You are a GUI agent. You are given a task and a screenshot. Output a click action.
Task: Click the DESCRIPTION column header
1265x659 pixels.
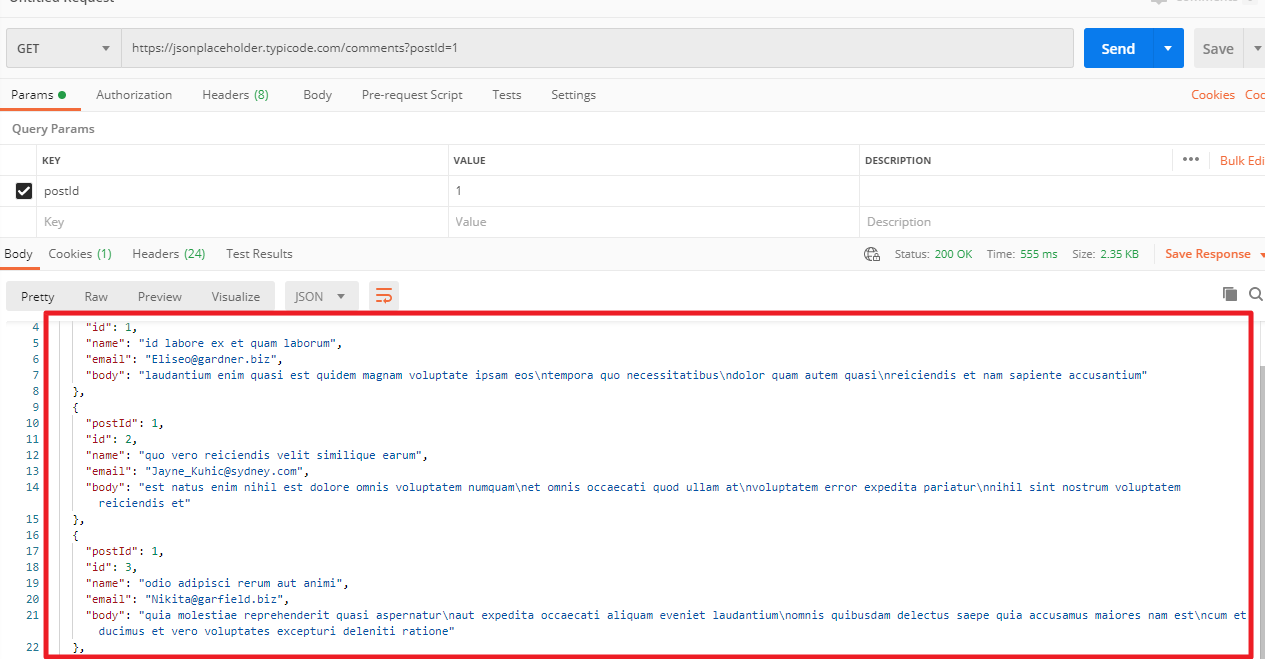pos(898,160)
